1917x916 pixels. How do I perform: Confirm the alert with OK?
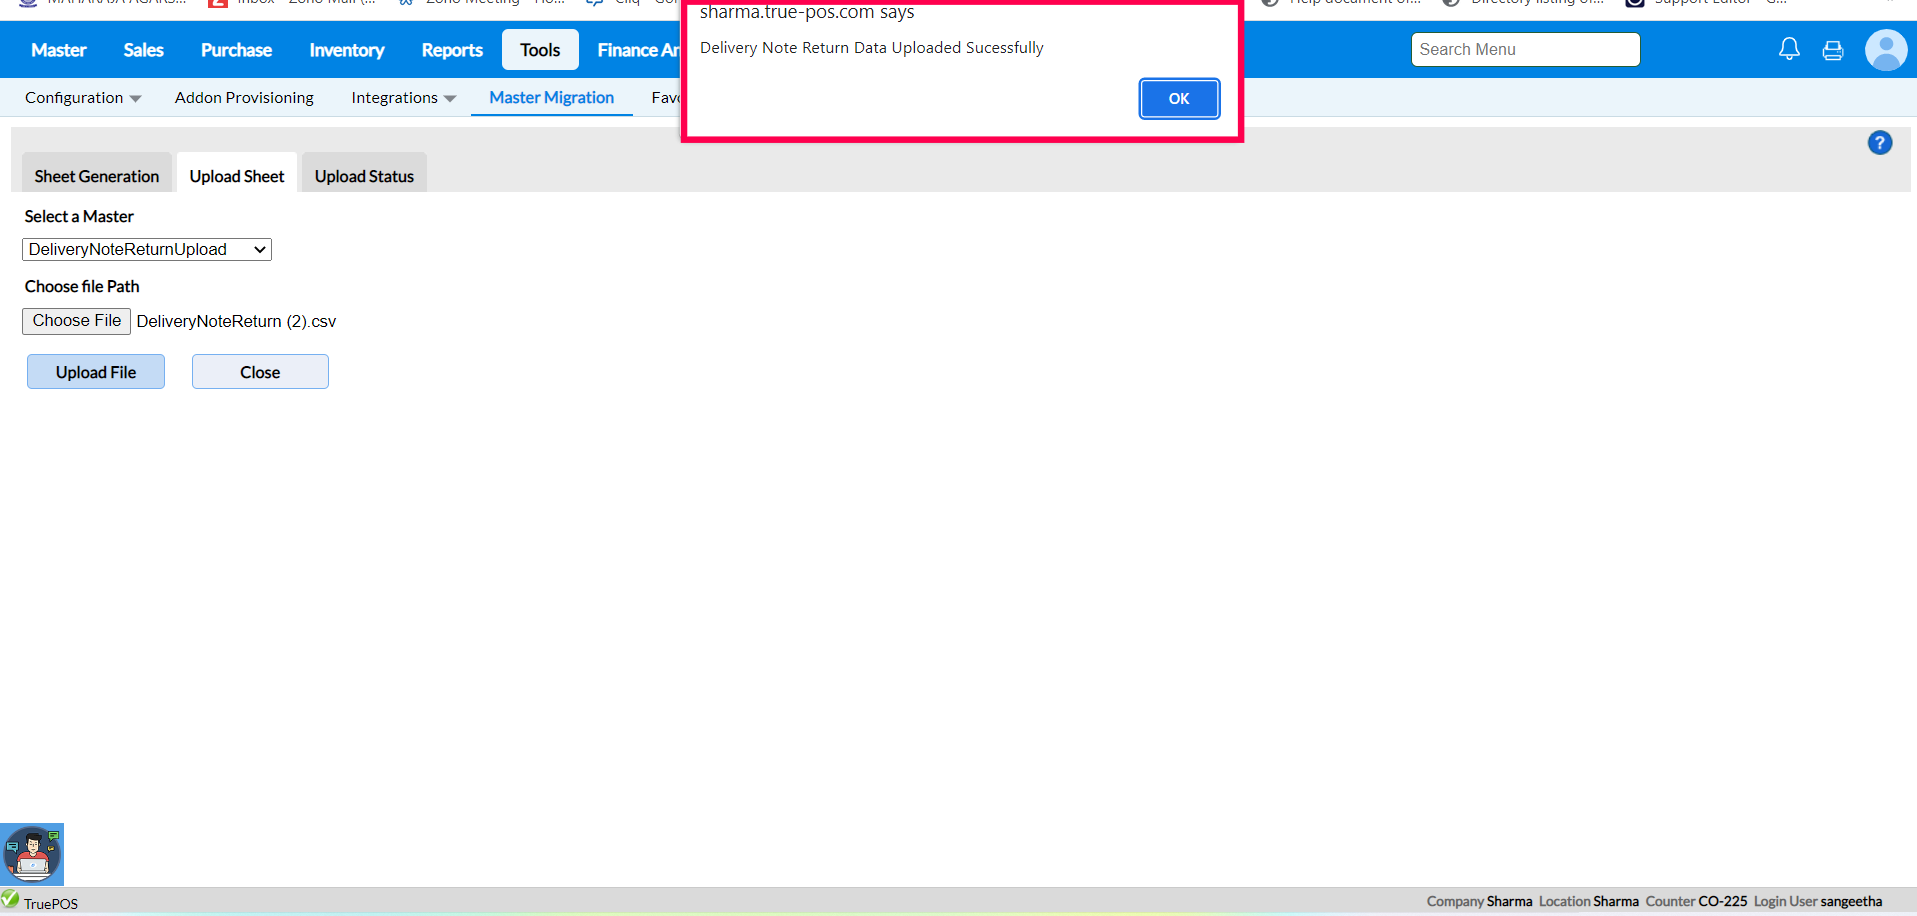point(1179,99)
